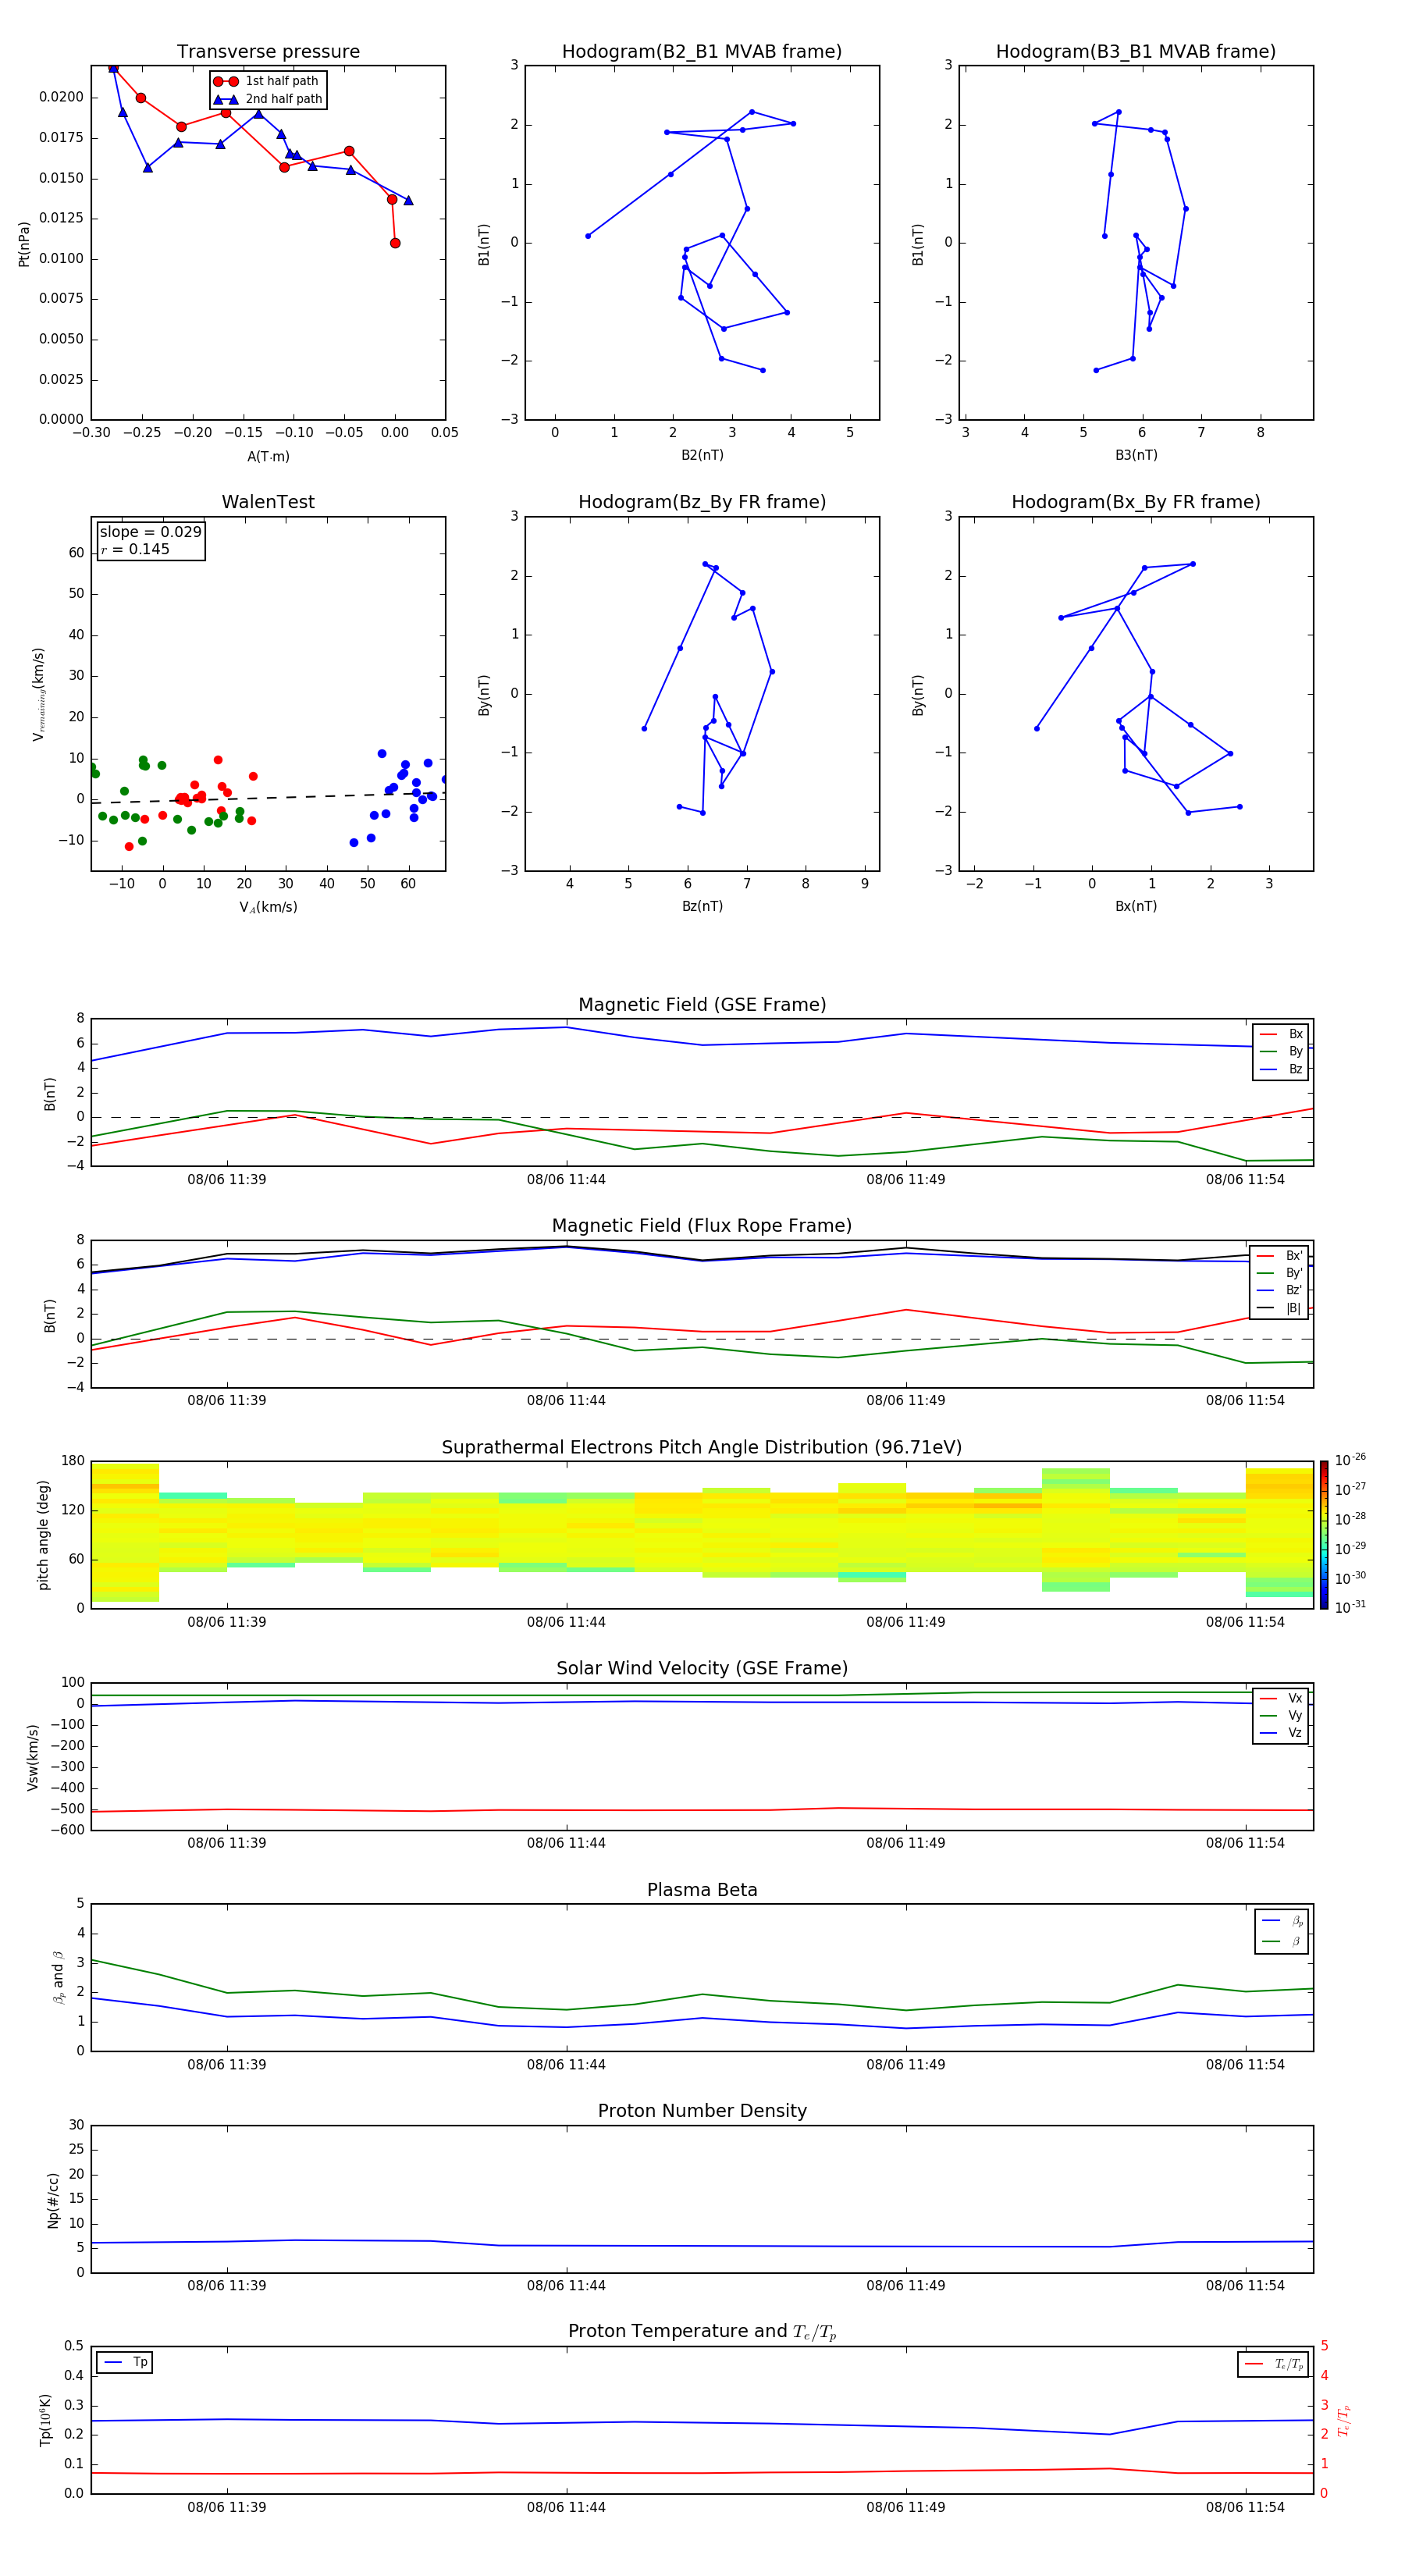Screen dimensions: 1405x2576
Task: Click the 'B2(nT)' x-axis label
Action: pos(702,455)
